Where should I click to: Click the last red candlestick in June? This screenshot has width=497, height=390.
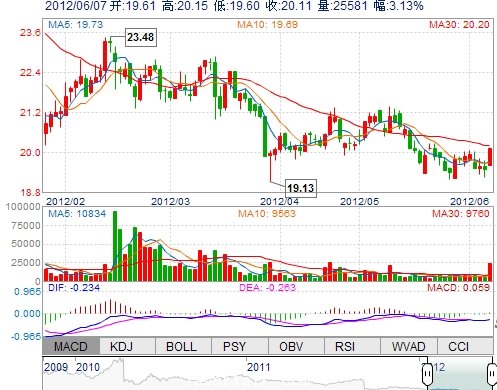pos(490,157)
